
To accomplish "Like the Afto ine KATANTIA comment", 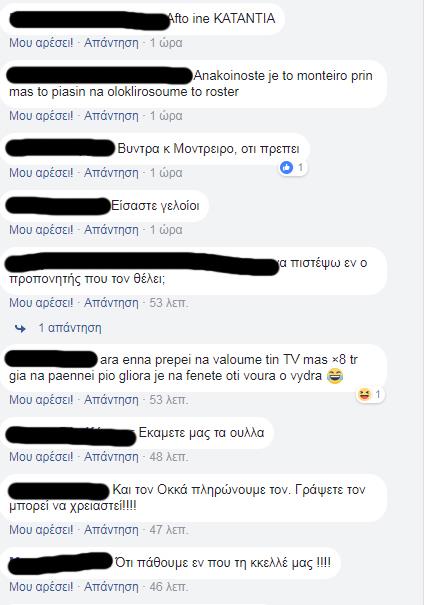I will pyautogui.click(x=41, y=42).
